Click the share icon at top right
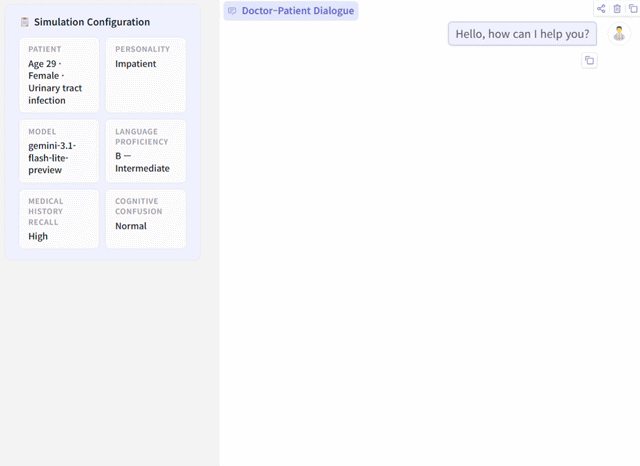Screen dimensions: 640x466 [601, 9]
